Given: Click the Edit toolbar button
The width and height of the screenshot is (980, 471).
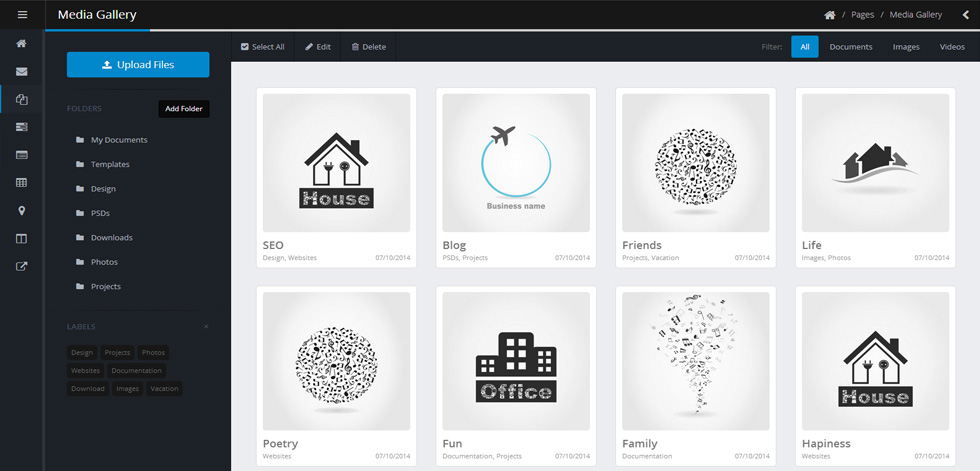Looking at the screenshot, I should pyautogui.click(x=318, y=47).
